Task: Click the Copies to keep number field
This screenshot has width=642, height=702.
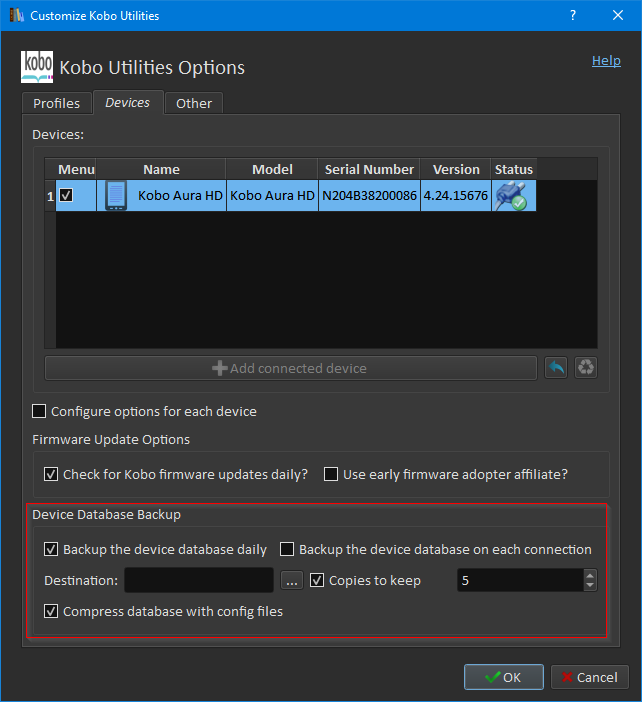Action: [520, 580]
